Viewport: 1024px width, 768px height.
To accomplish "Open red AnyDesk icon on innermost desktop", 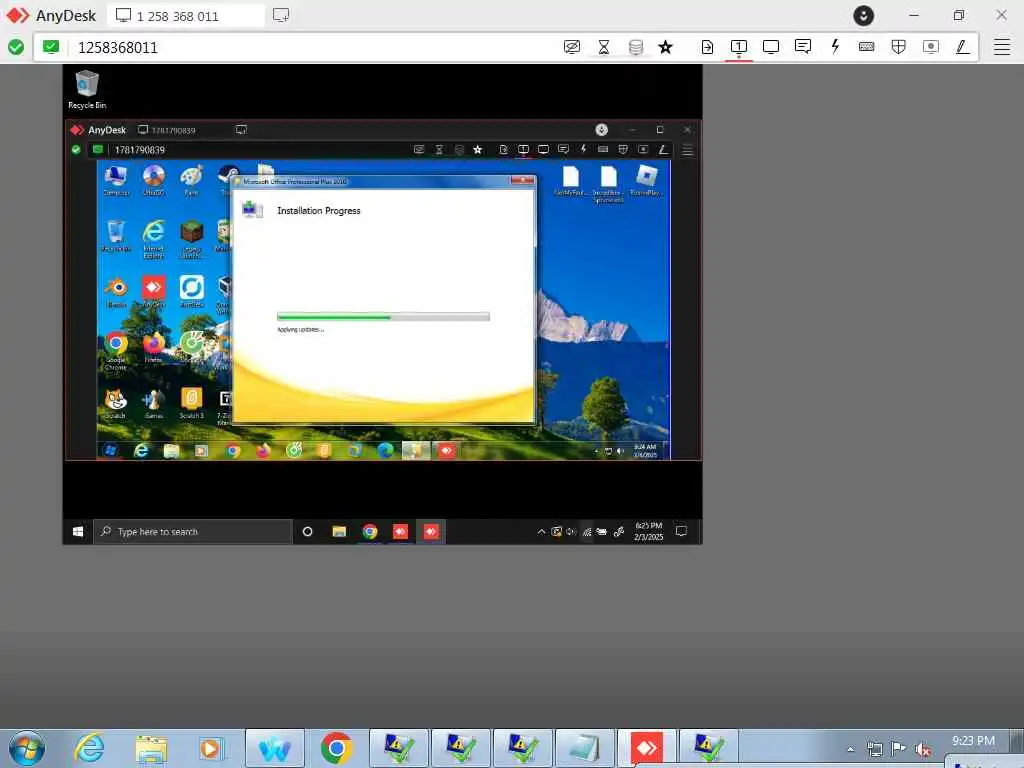I will point(153,291).
